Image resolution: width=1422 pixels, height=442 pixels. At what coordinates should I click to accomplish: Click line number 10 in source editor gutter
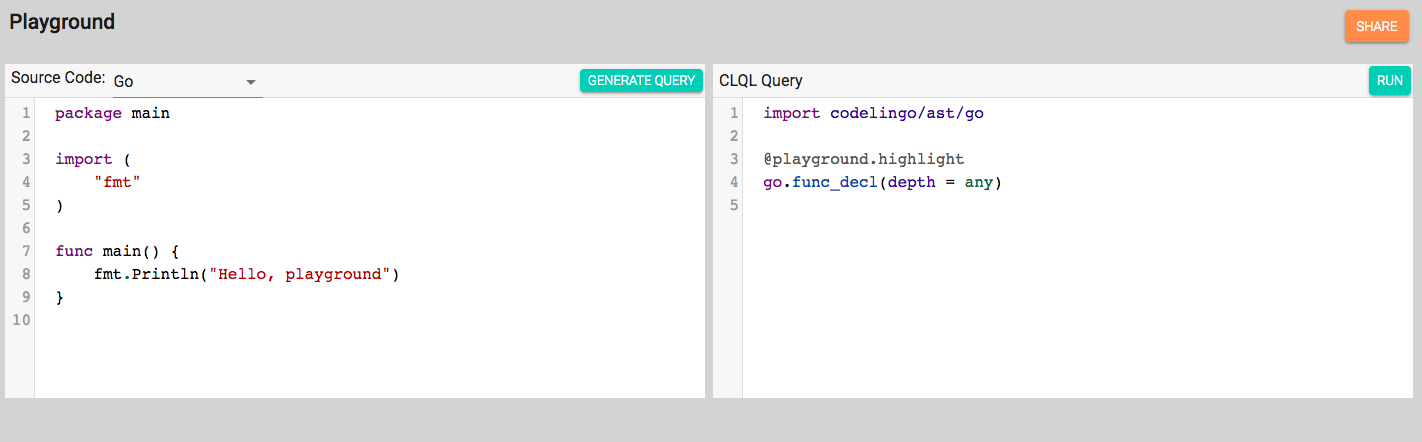[x=22, y=321]
